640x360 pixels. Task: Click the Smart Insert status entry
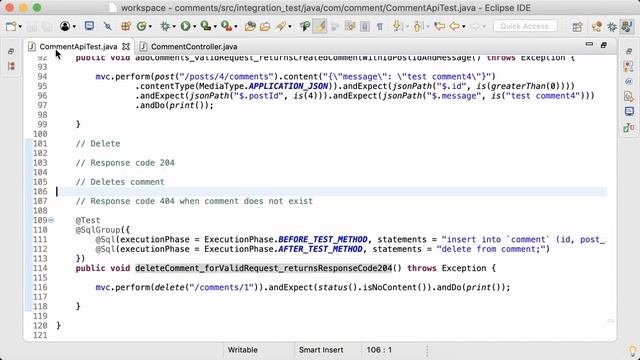point(321,350)
